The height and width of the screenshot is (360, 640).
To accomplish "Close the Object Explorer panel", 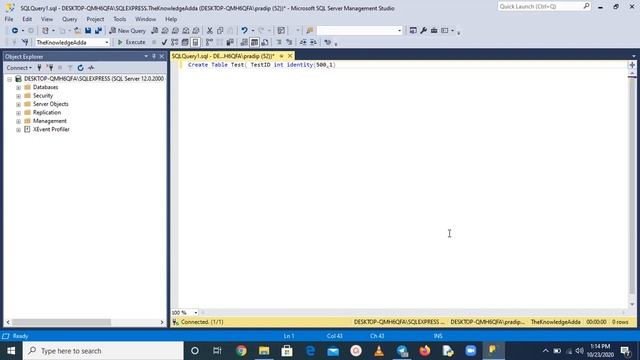I will point(162,56).
